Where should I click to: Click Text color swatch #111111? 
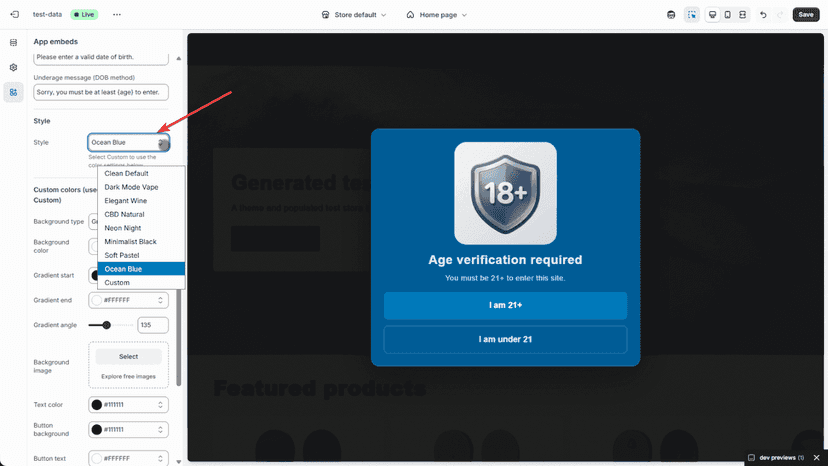tap(97, 405)
